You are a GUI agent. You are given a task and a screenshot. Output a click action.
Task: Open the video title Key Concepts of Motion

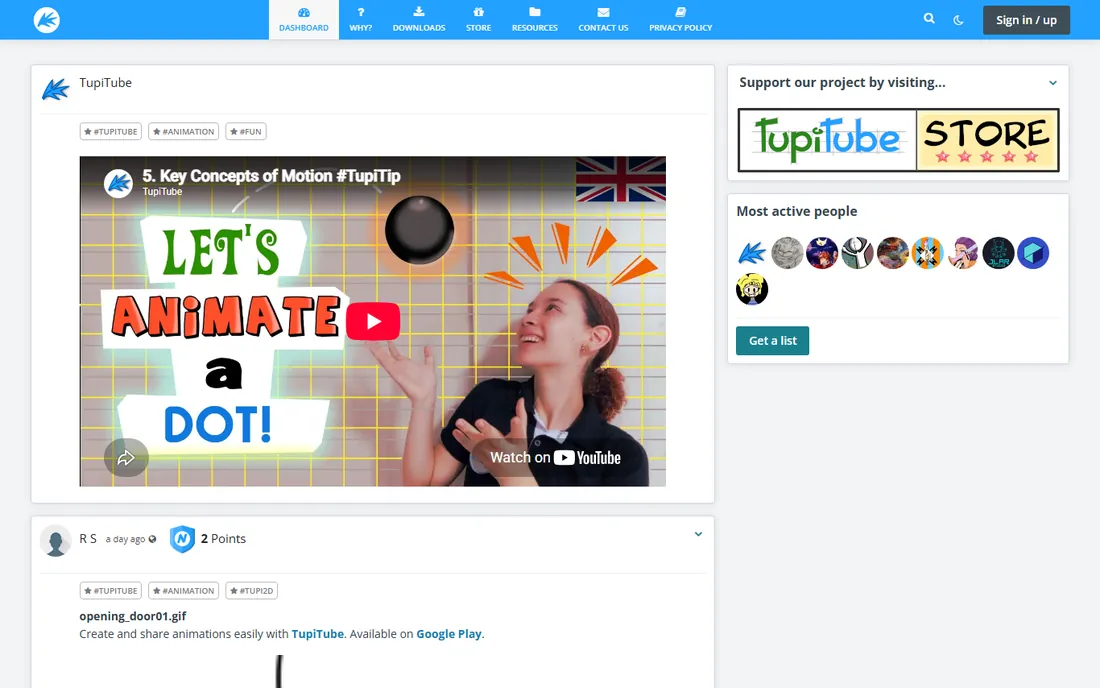point(271,175)
